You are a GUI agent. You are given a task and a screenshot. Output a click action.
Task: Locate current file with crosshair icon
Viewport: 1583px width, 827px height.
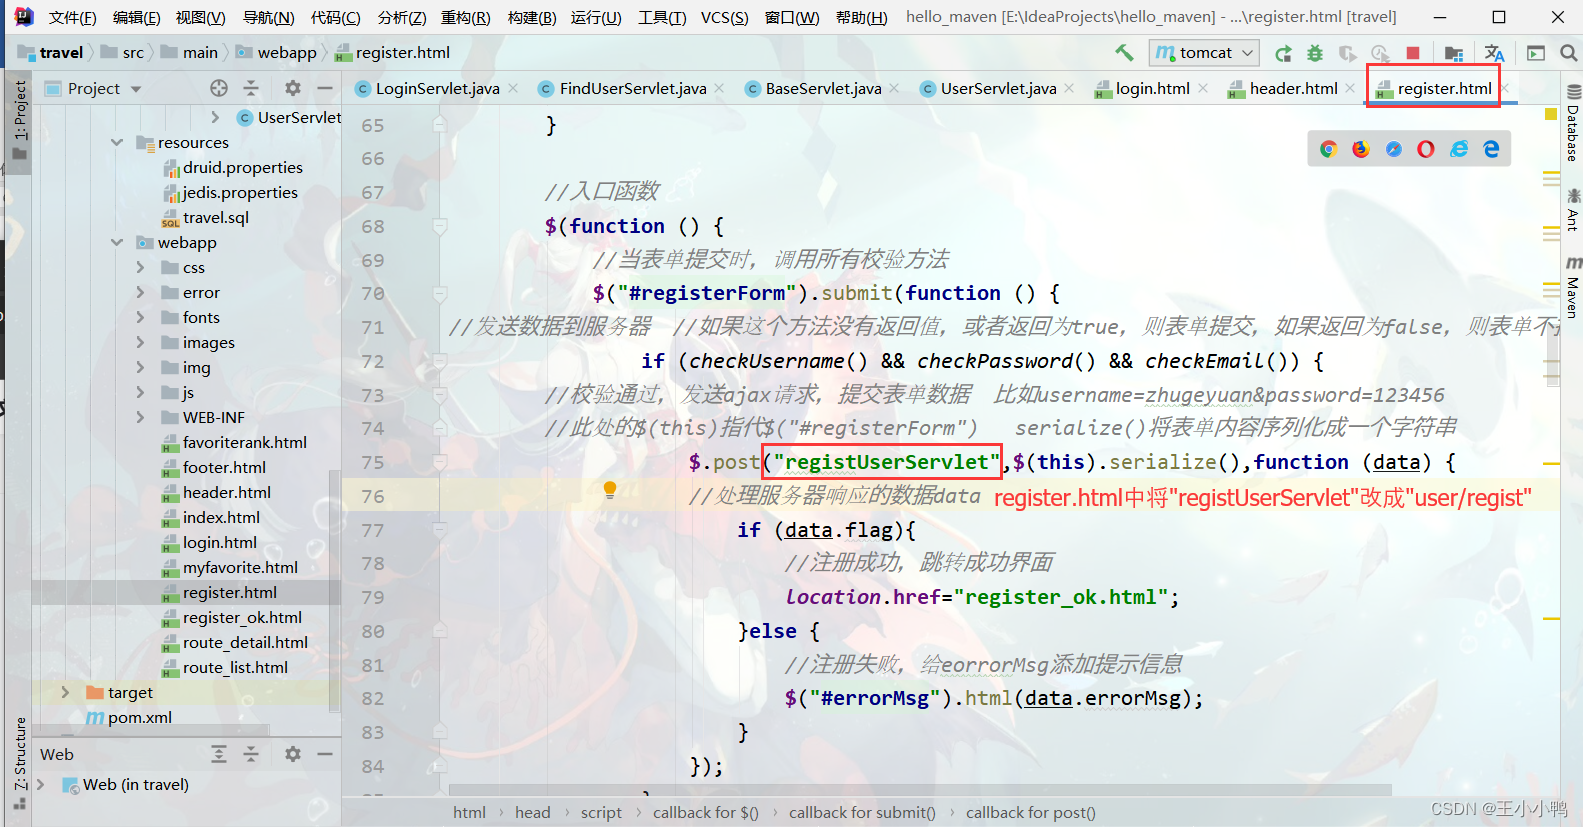coord(219,88)
